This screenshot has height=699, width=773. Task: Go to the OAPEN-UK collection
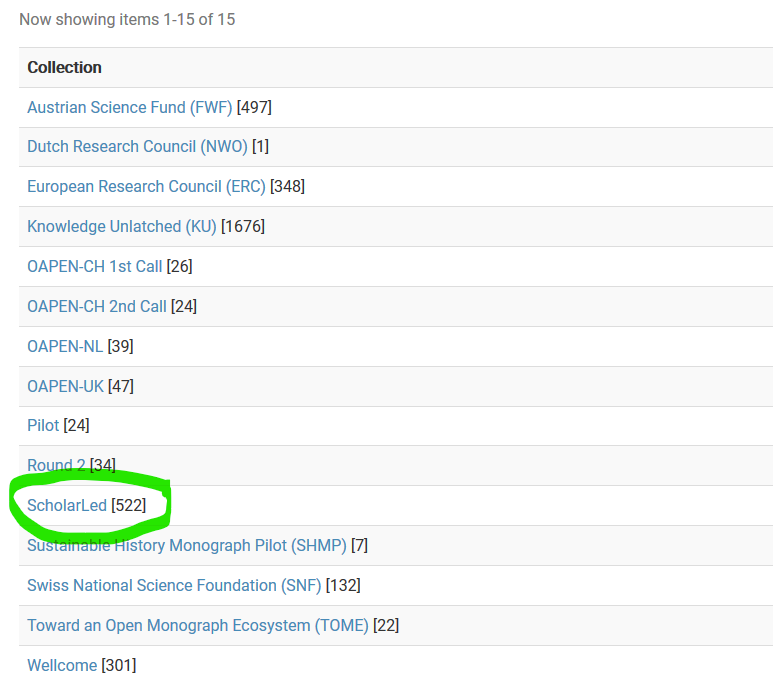coord(66,386)
